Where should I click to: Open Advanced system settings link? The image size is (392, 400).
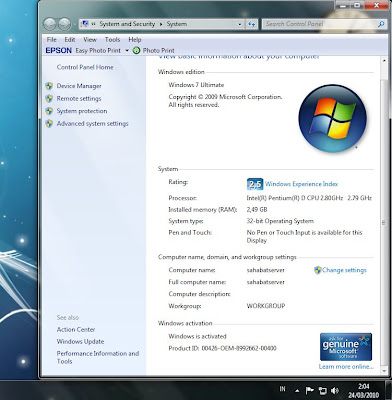click(92, 124)
